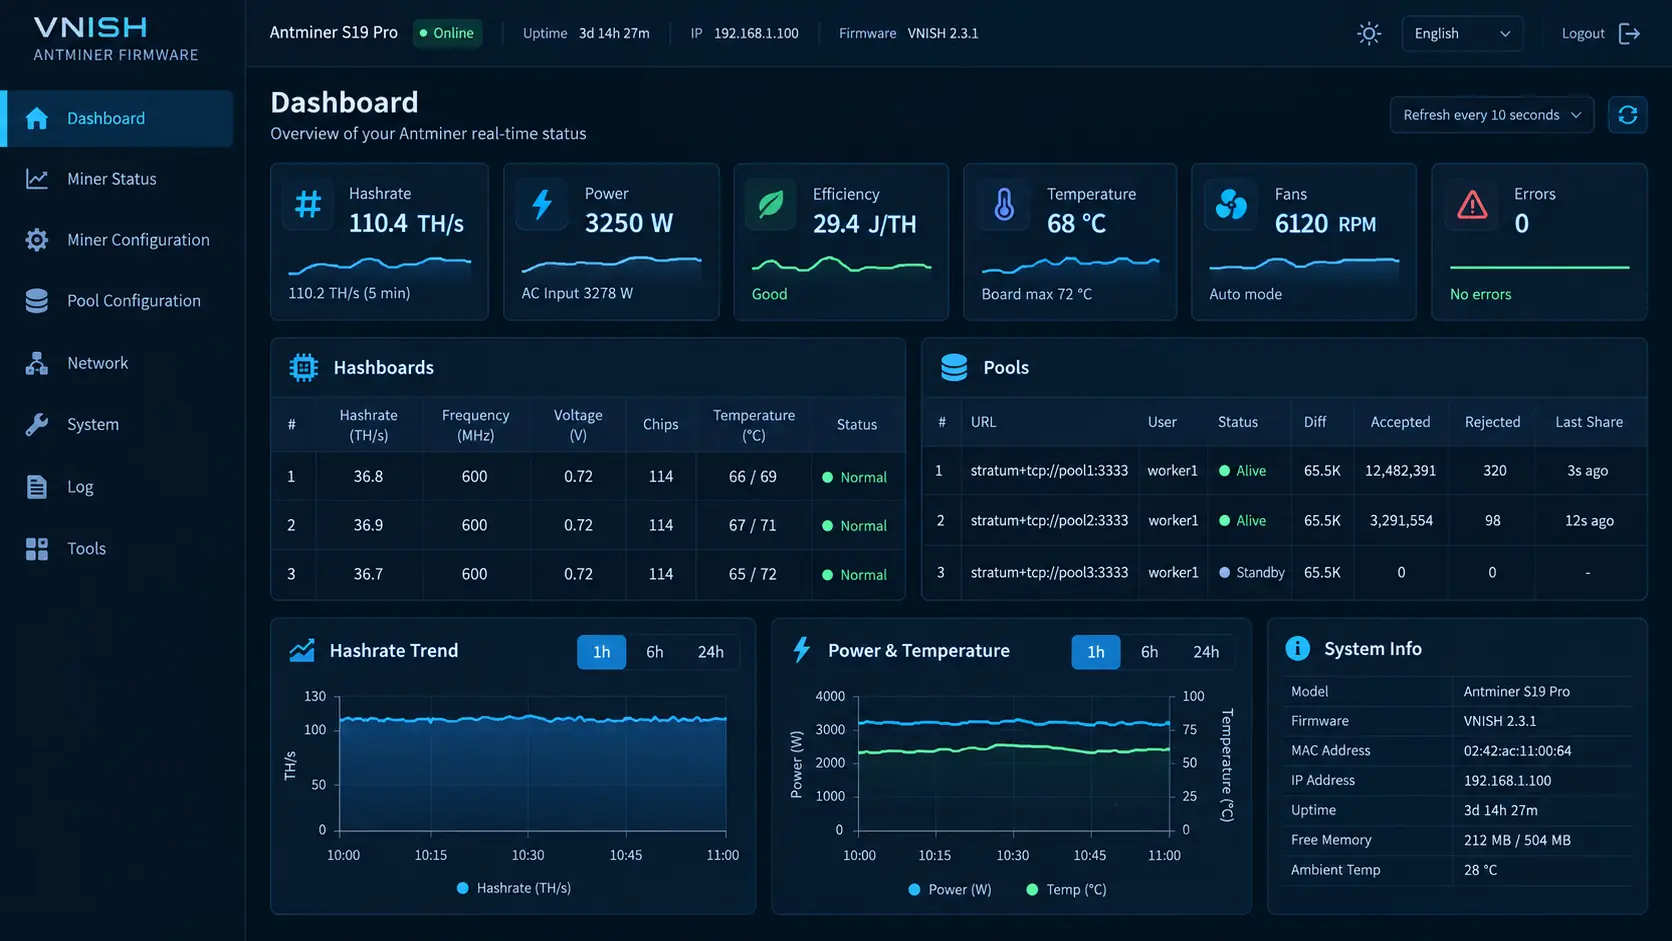This screenshot has height=941, width=1672.
Task: Click the MAC Address value 02:42:ac:11:00:64
Action: [x=1517, y=751]
